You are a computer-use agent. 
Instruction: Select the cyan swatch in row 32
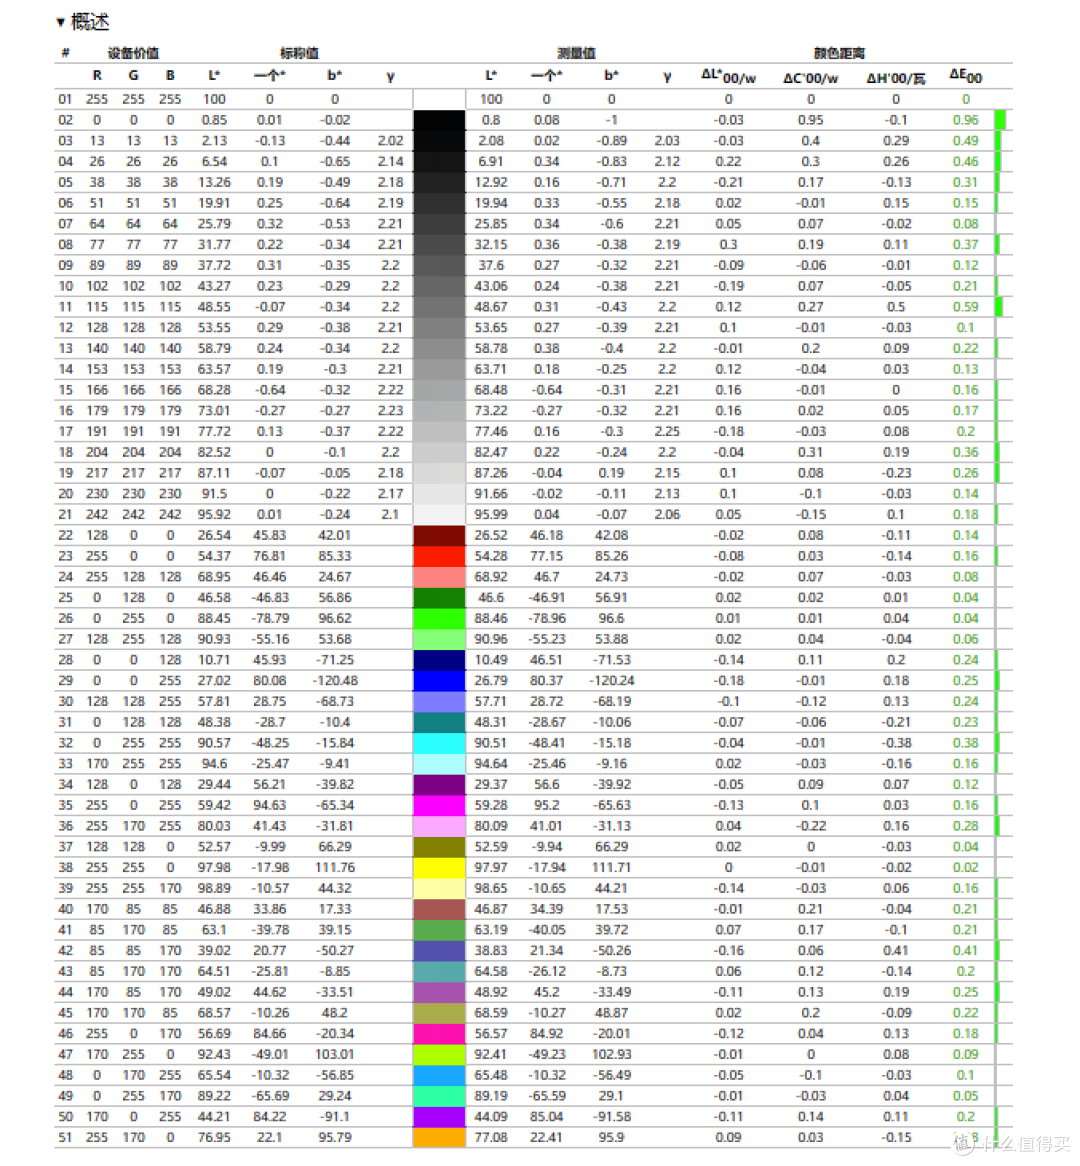click(439, 743)
